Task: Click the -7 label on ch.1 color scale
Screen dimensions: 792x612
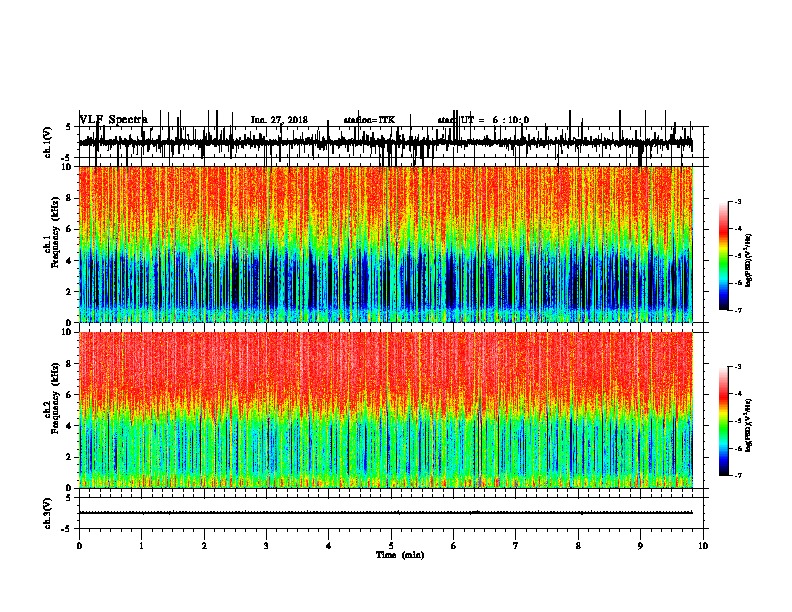Action: point(737,310)
